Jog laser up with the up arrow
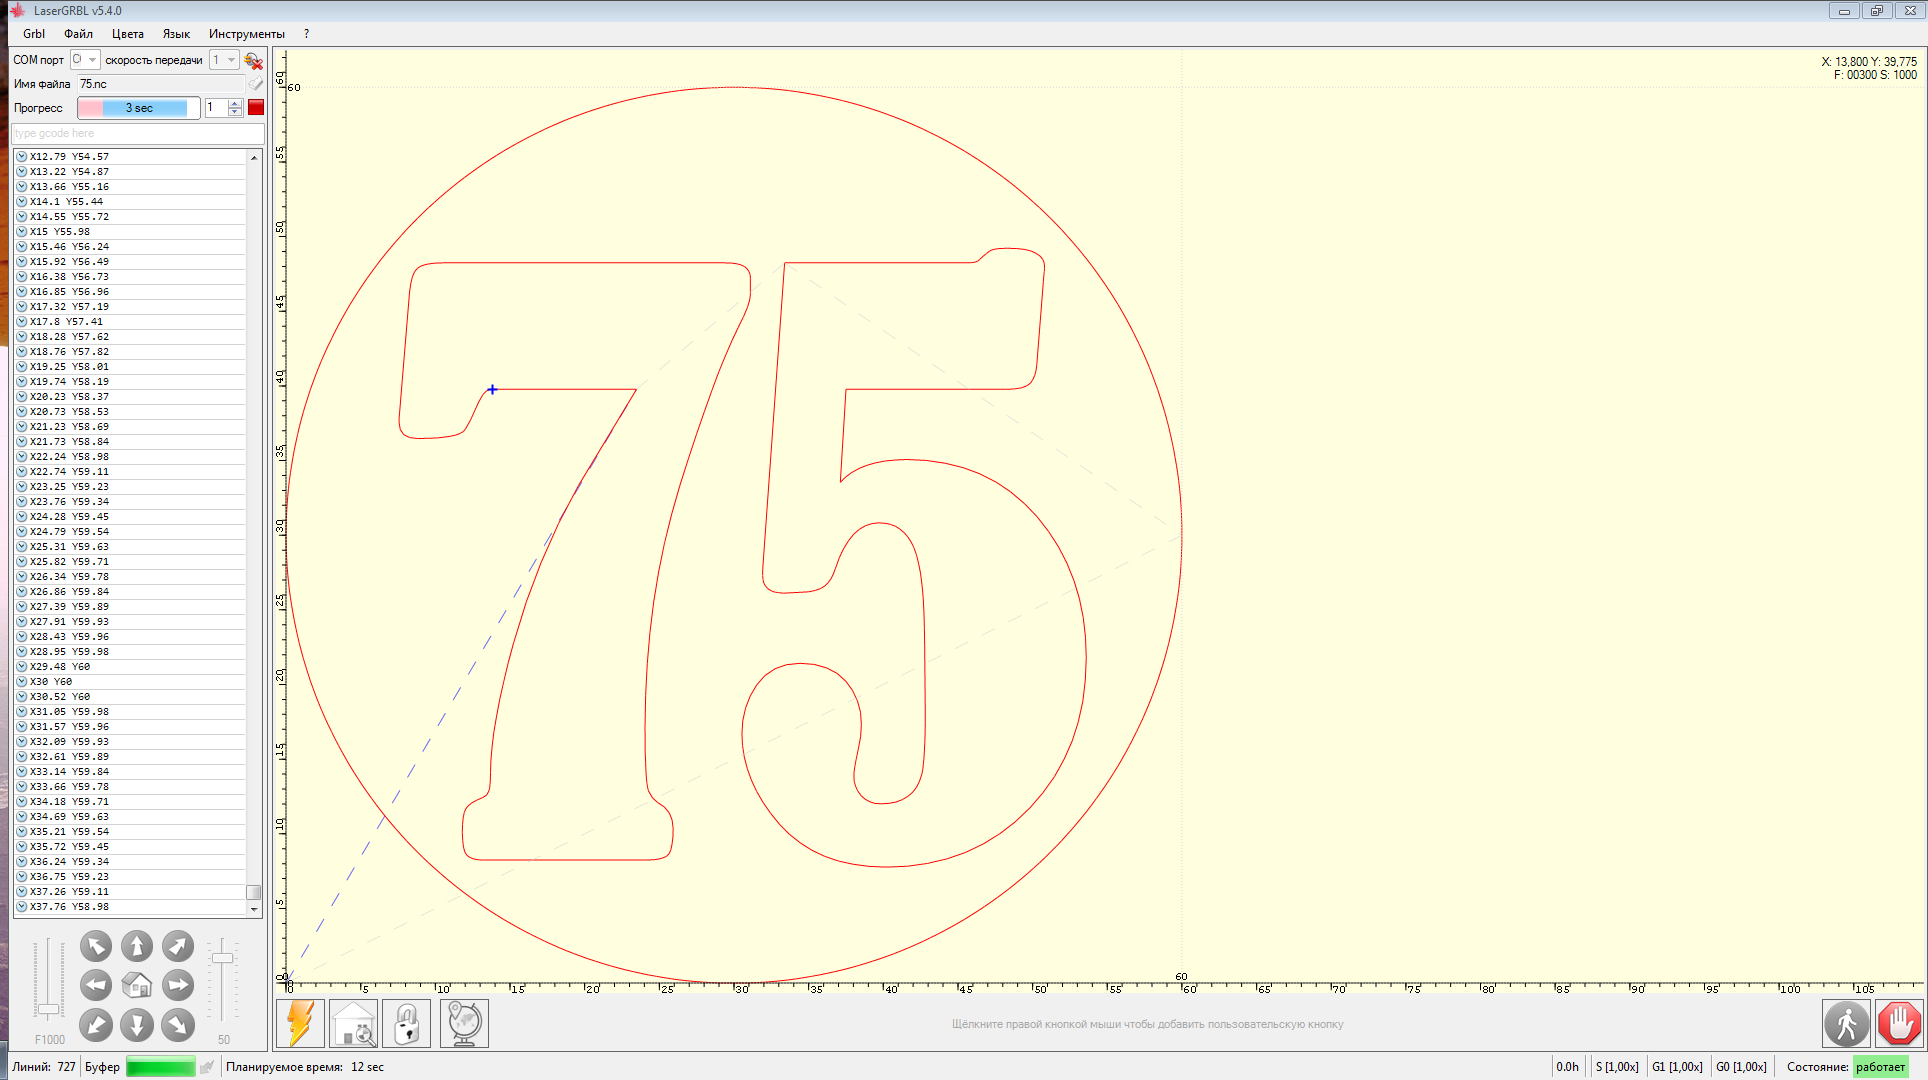The width and height of the screenshot is (1928, 1080). point(137,946)
